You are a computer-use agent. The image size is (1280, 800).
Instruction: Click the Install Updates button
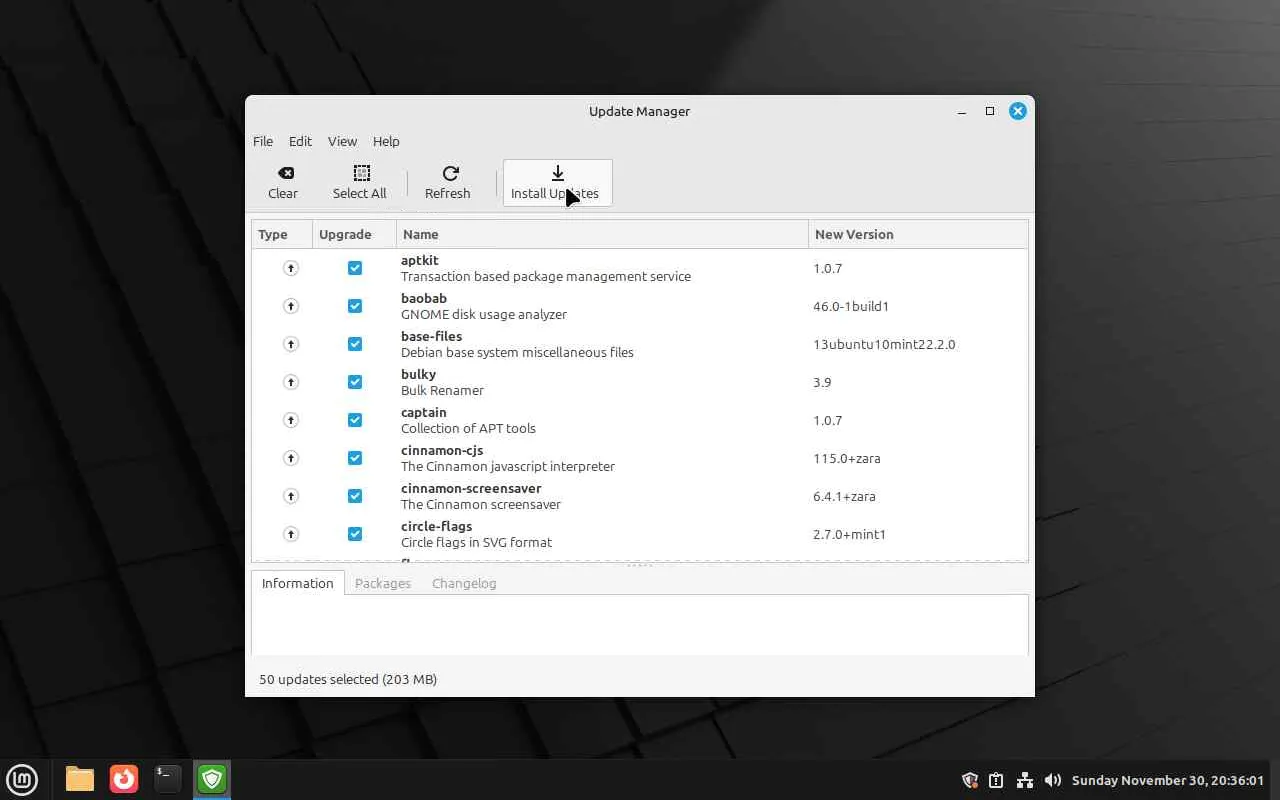[x=557, y=183]
